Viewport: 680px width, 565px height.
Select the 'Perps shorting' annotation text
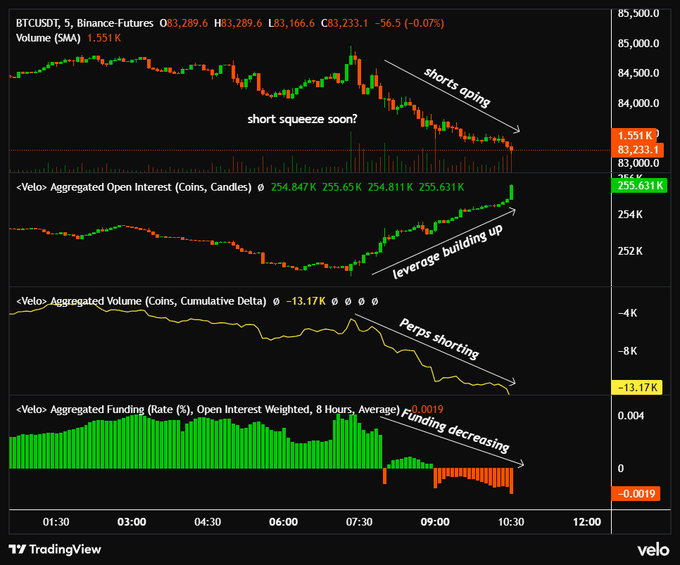pos(439,339)
